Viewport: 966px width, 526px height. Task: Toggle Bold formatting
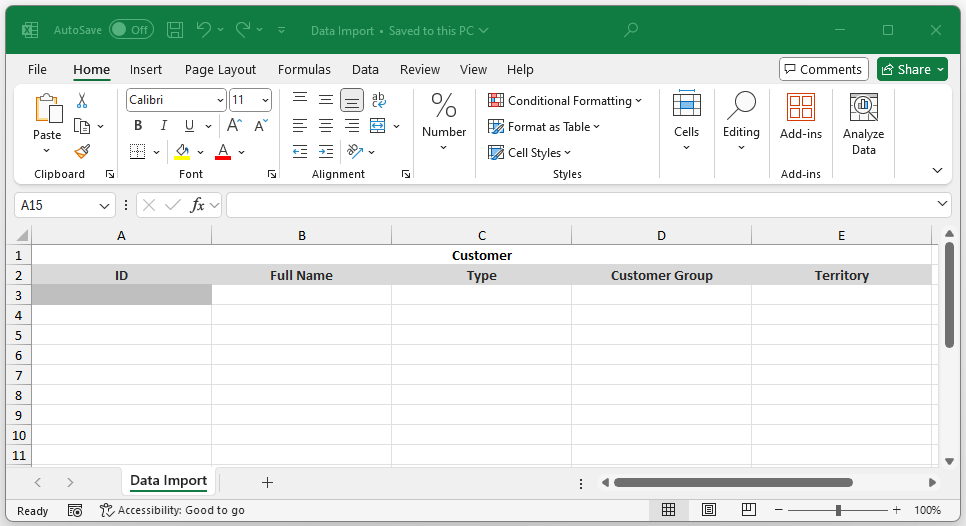(x=138, y=126)
